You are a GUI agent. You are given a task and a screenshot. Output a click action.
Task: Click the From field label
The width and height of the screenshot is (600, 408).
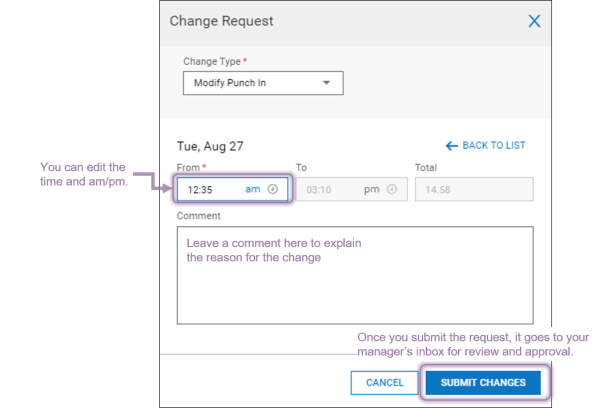190,167
